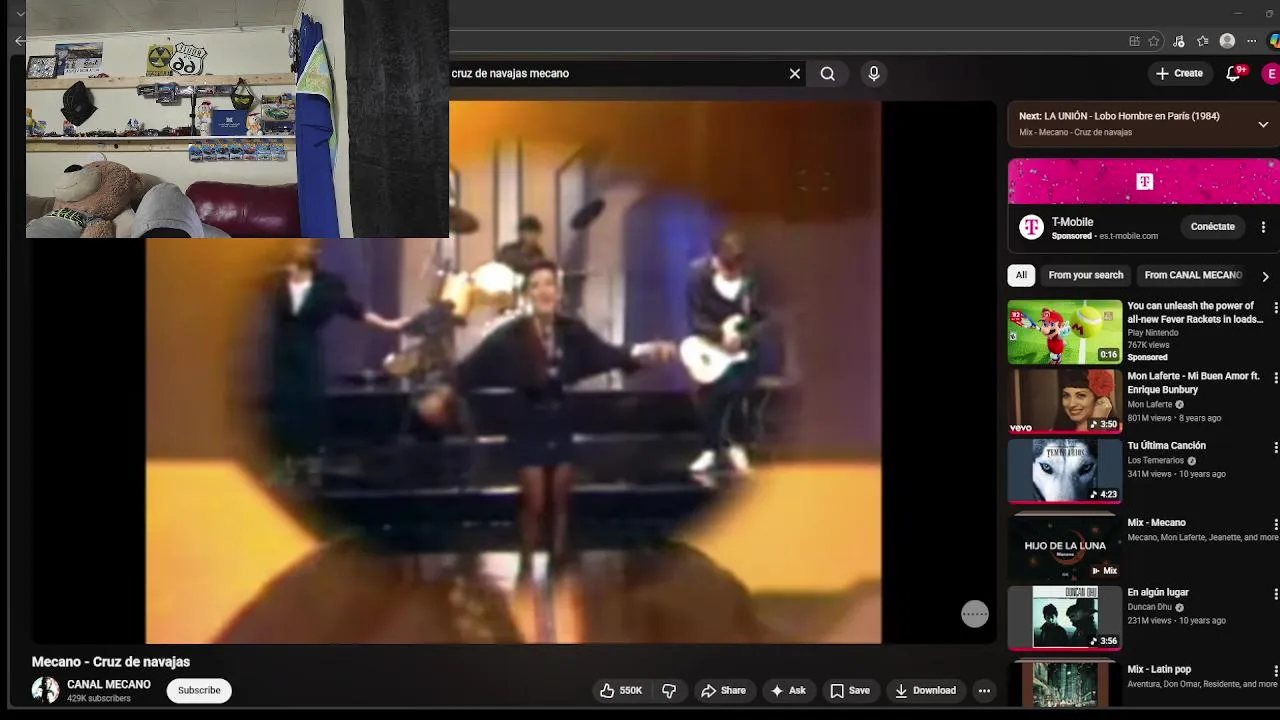Like the video with the 550K thumbs-up
1280x720 pixels.
coord(621,690)
